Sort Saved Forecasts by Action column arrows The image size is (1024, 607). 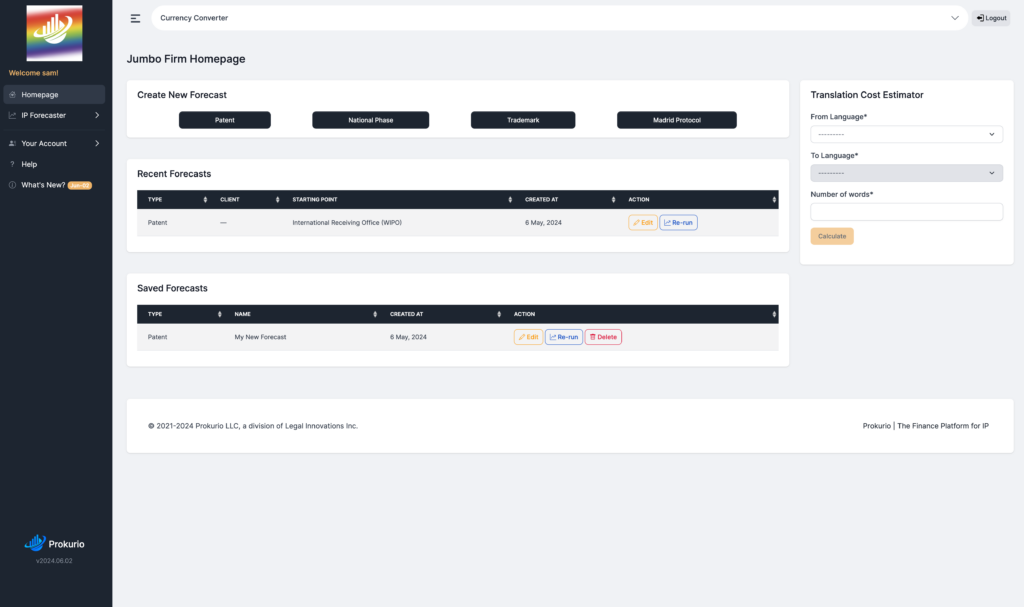[774, 314]
